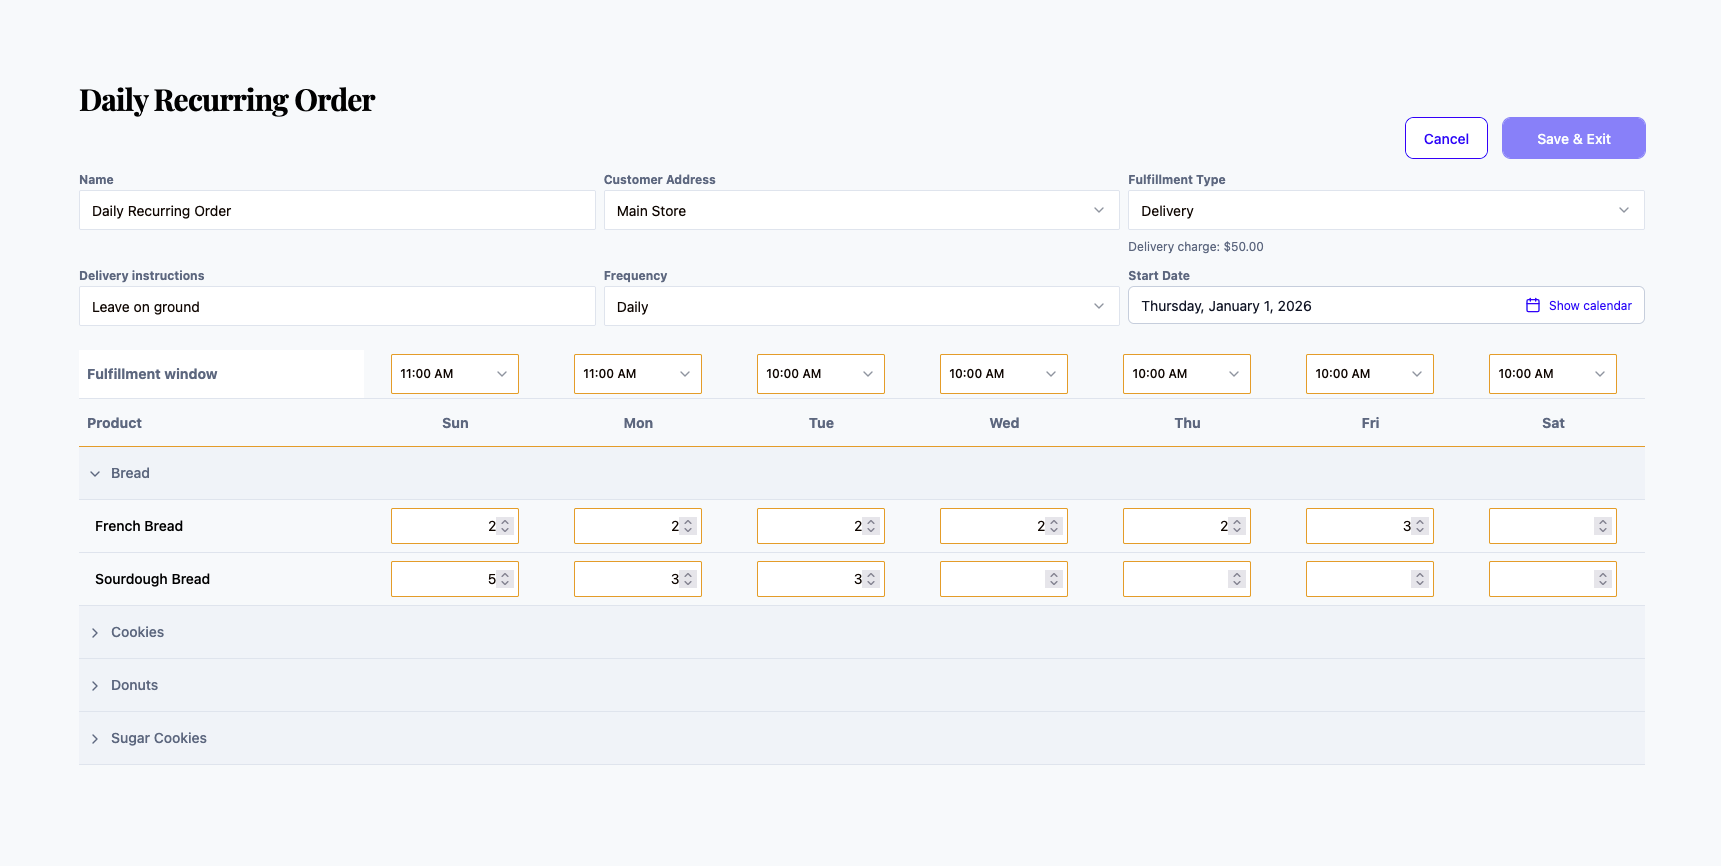Change Wednesday fulfillment window time
1721x866 pixels.
[x=1003, y=374]
